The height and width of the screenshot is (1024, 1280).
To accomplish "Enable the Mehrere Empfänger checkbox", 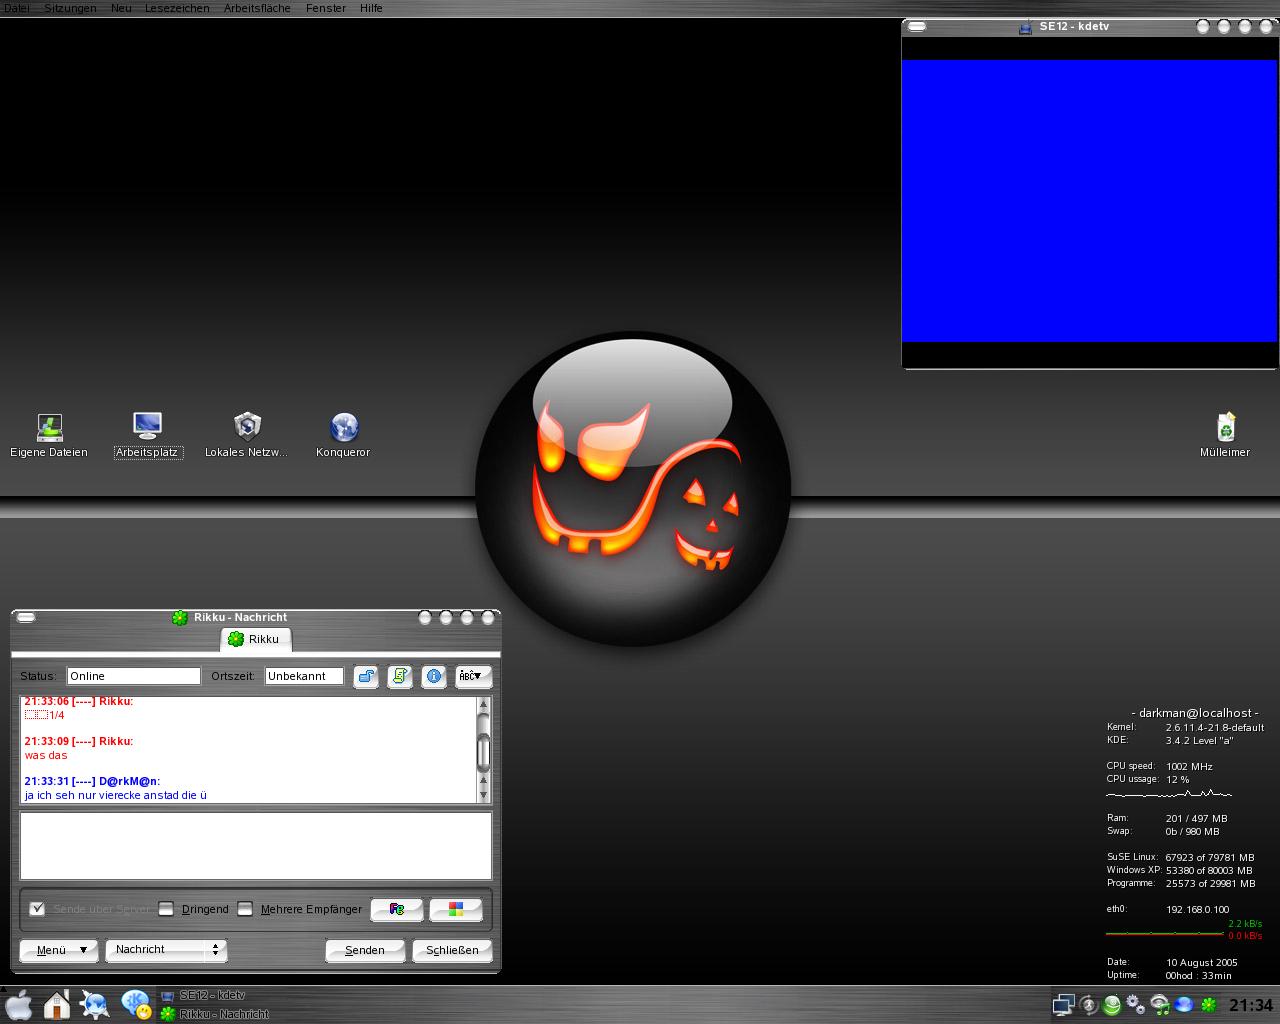I will click(245, 909).
